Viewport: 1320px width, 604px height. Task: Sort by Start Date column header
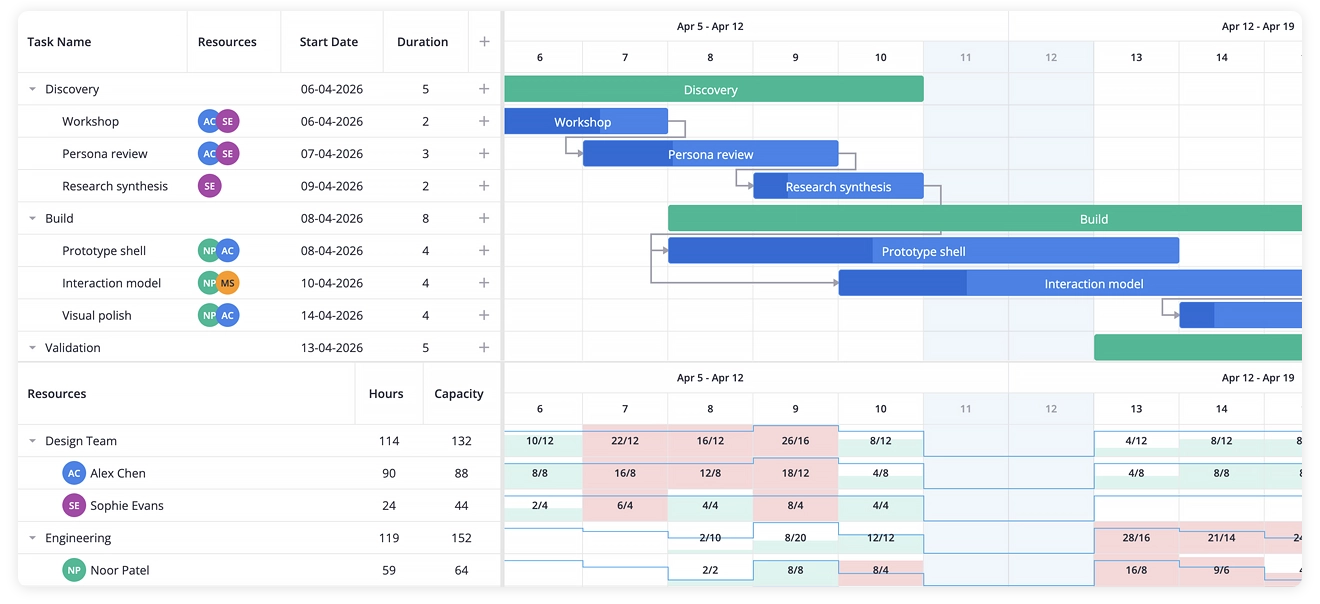tap(332, 42)
